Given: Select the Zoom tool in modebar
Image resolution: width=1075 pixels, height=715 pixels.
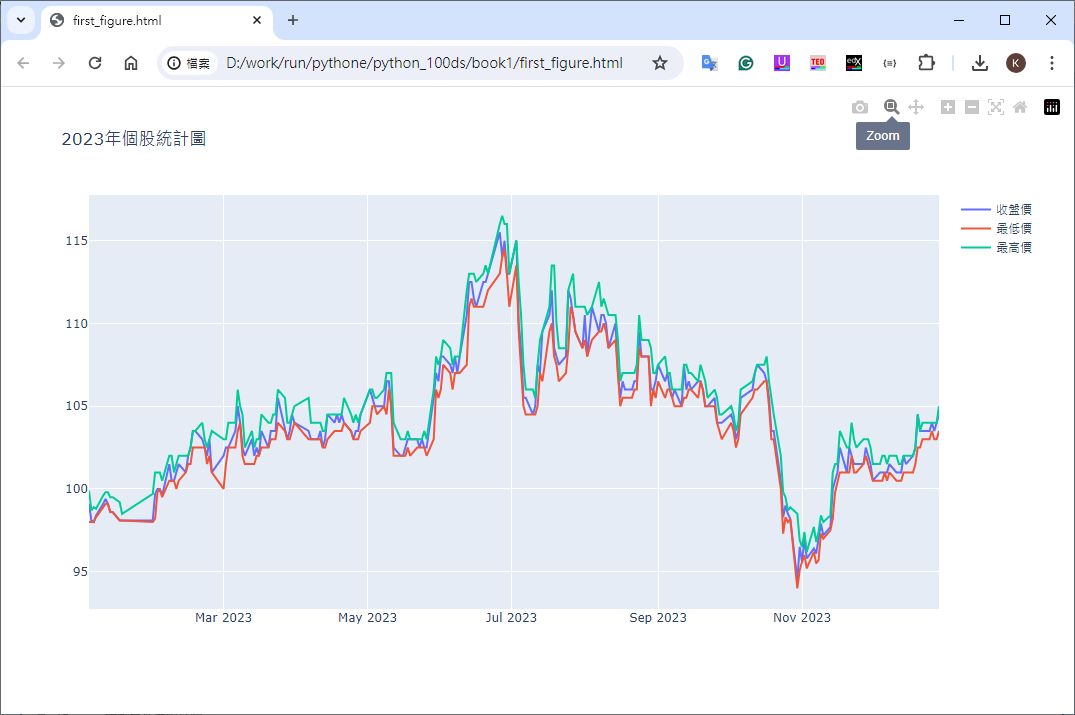Looking at the screenshot, I should pos(891,107).
